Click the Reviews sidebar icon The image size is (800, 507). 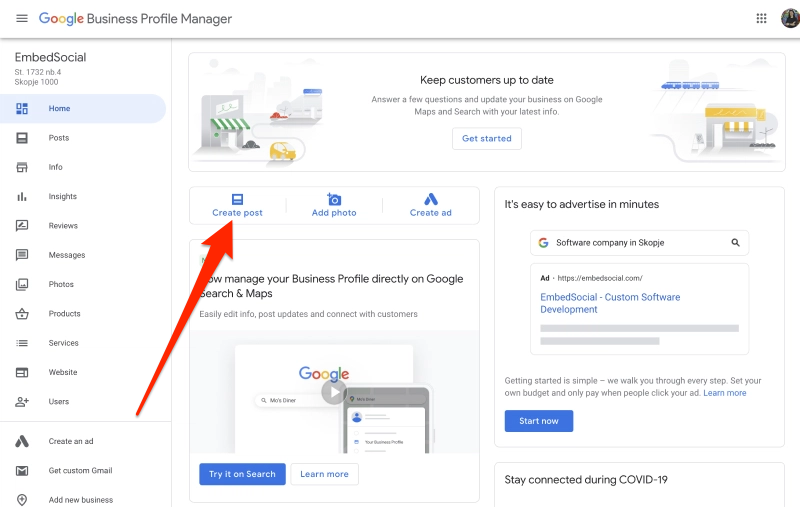click(22, 225)
